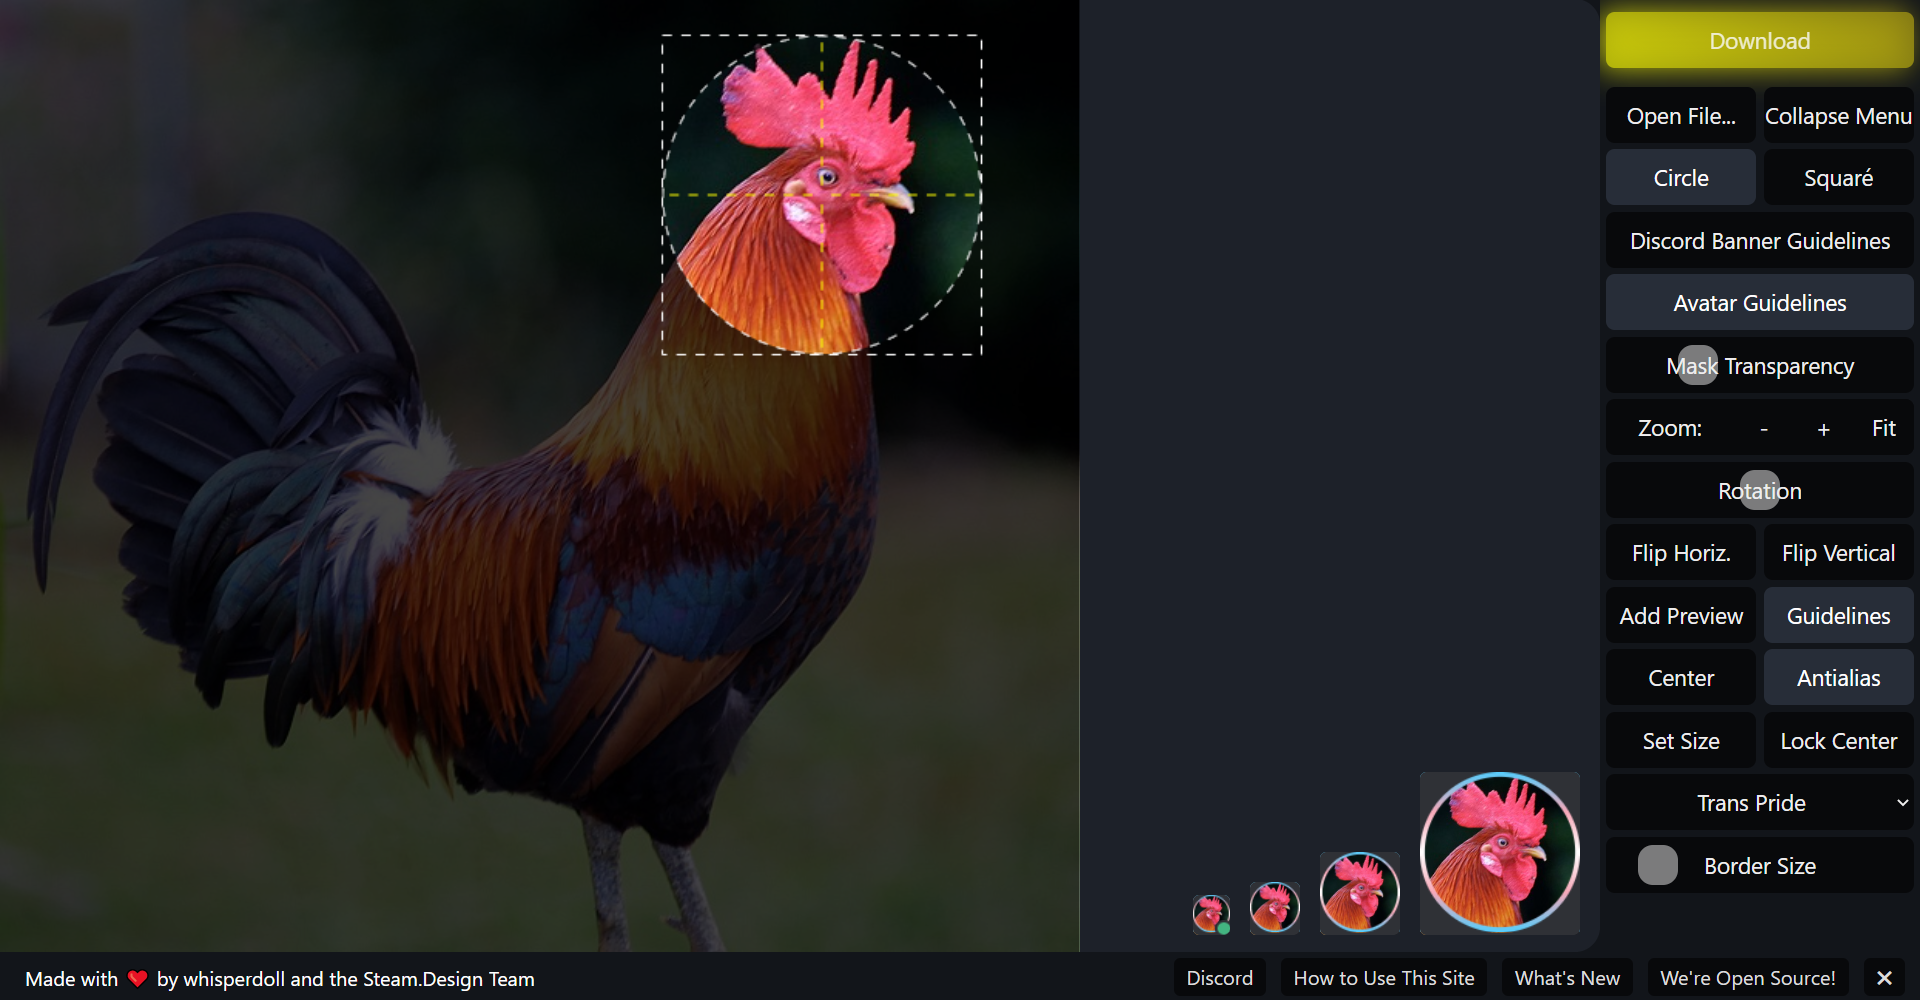The height and width of the screenshot is (1000, 1920).
Task: Open the We're Open Source! link
Action: pos(1748,978)
